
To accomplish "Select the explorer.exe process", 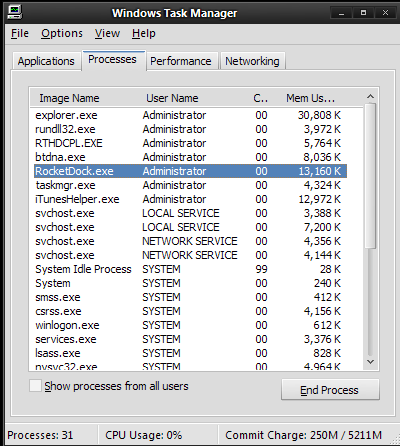I will tap(191, 115).
